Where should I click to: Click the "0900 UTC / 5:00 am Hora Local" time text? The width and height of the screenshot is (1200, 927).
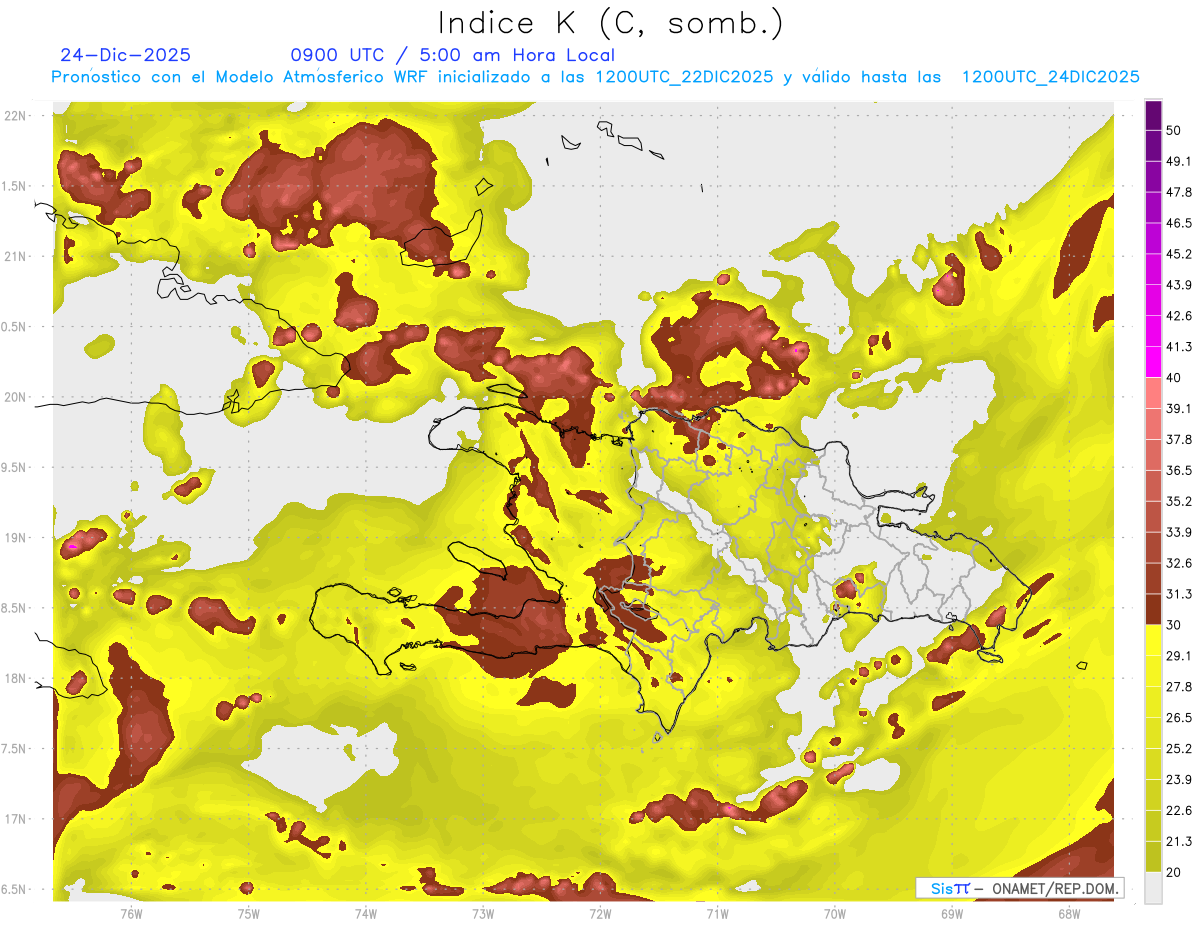coord(452,55)
